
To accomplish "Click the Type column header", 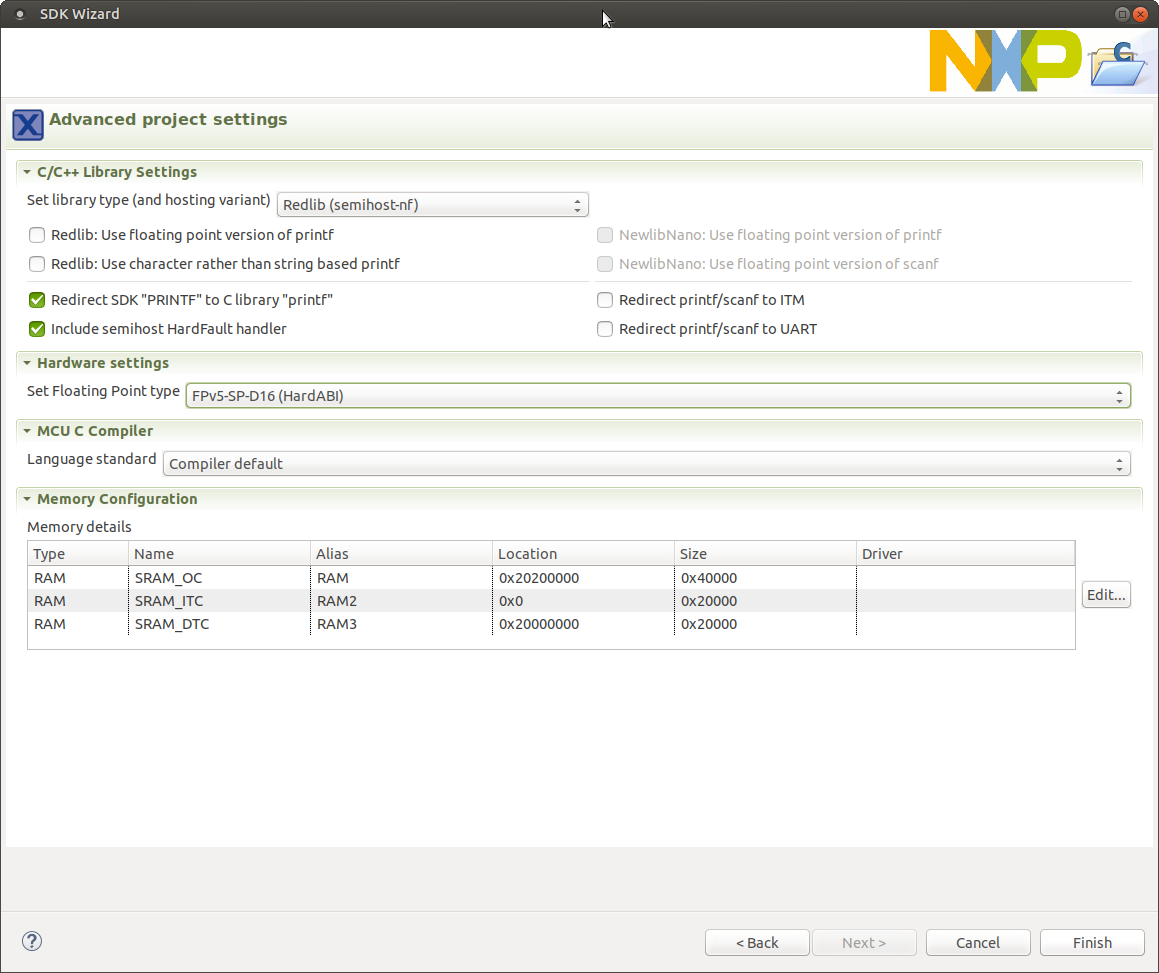I will pyautogui.click(x=78, y=554).
